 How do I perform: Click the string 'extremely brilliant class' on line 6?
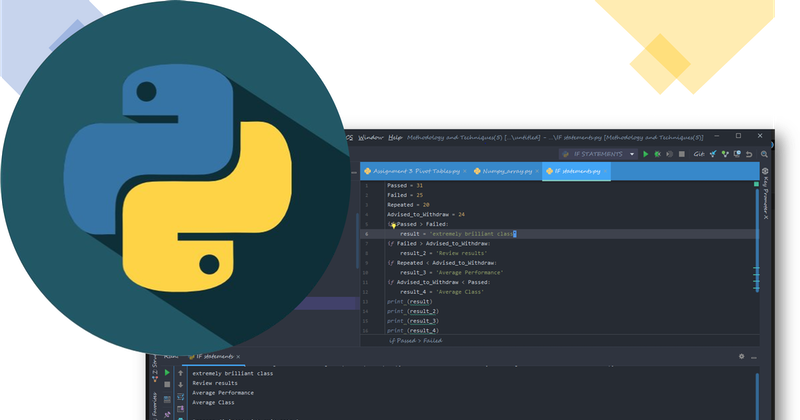click(x=472, y=234)
